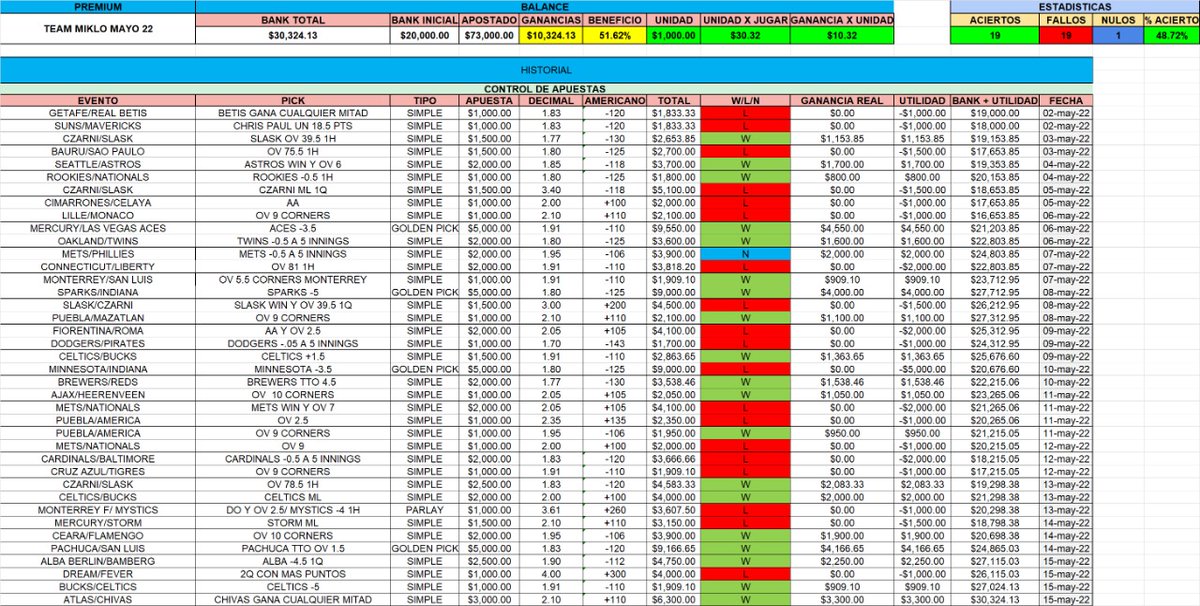This screenshot has width=1200, height=606.
Task: Select the GETAFE/REAL BETIS event cell
Action: 97,113
